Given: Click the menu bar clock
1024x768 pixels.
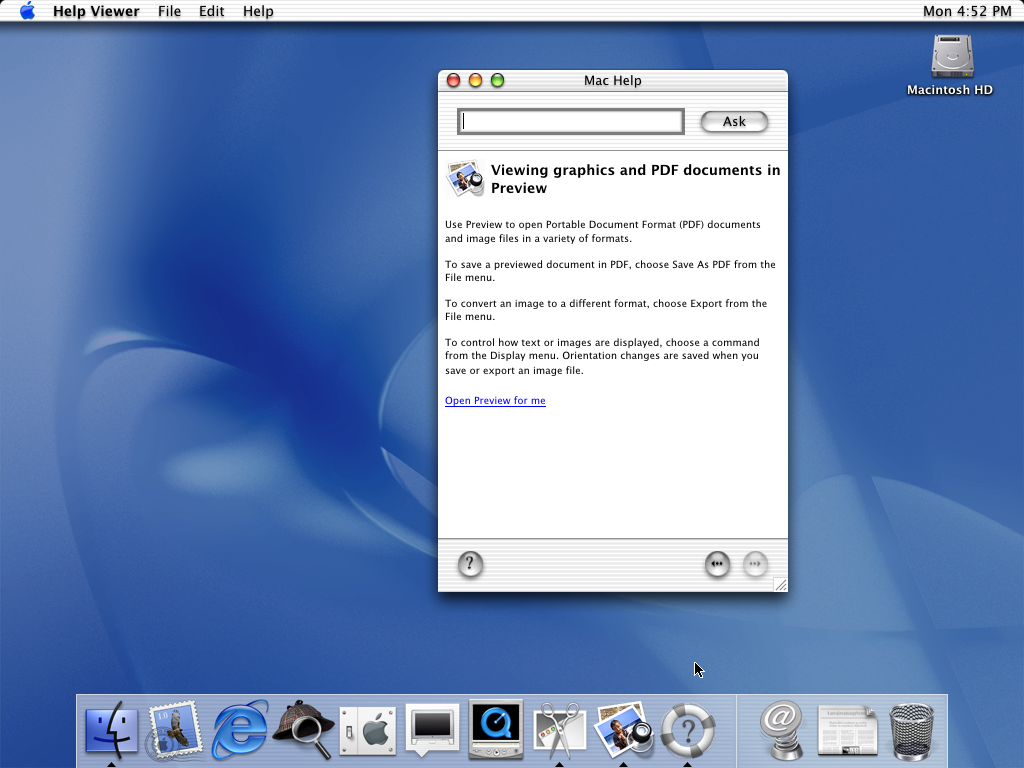Looking at the screenshot, I should click(967, 11).
